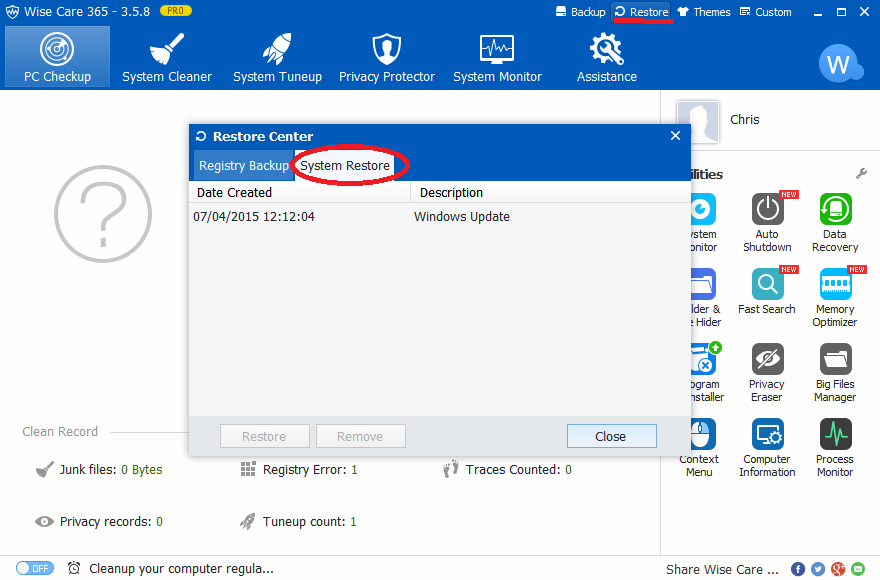Click Junk files: 0 Bytes record

[x=99, y=469]
